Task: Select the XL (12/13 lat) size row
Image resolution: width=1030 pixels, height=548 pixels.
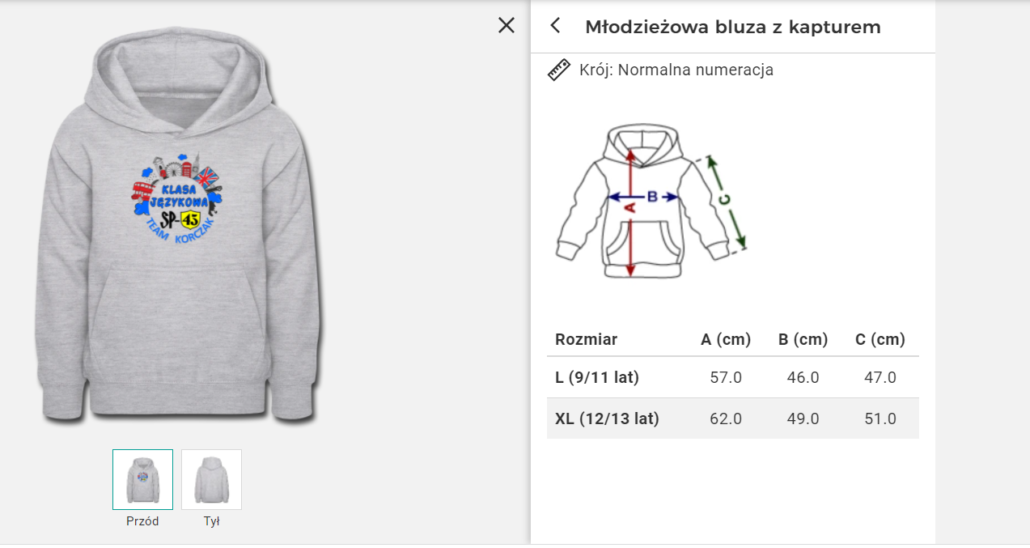Action: 607,419
